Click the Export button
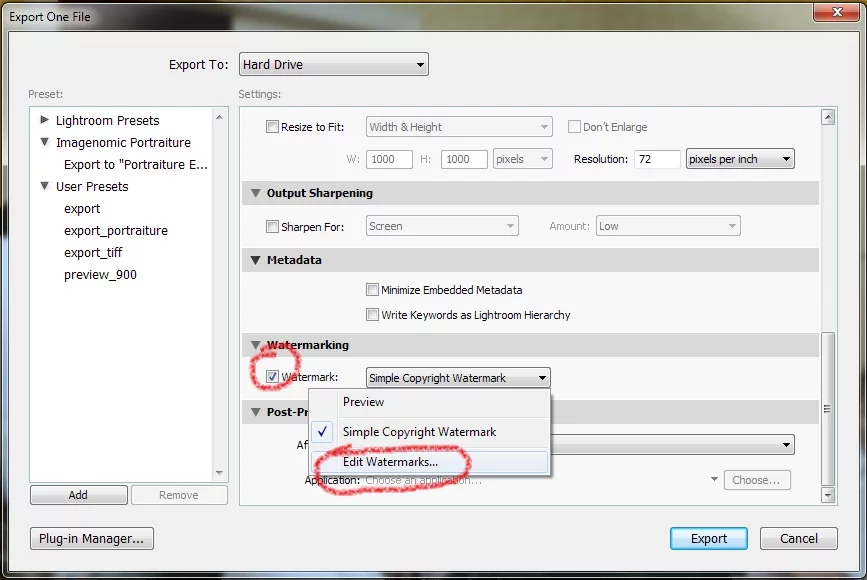Image resolution: width=867 pixels, height=580 pixels. click(709, 539)
